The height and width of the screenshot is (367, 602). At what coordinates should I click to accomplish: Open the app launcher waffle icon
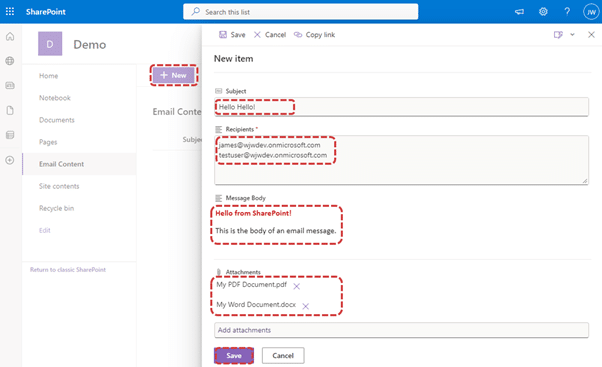click(10, 12)
